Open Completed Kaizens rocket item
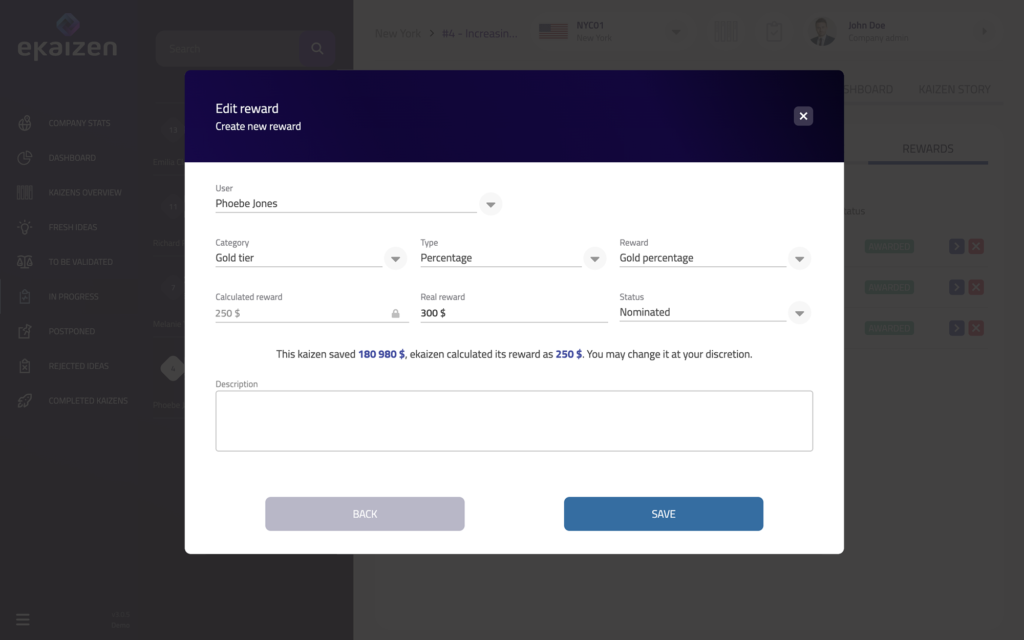 pyautogui.click(x=88, y=401)
